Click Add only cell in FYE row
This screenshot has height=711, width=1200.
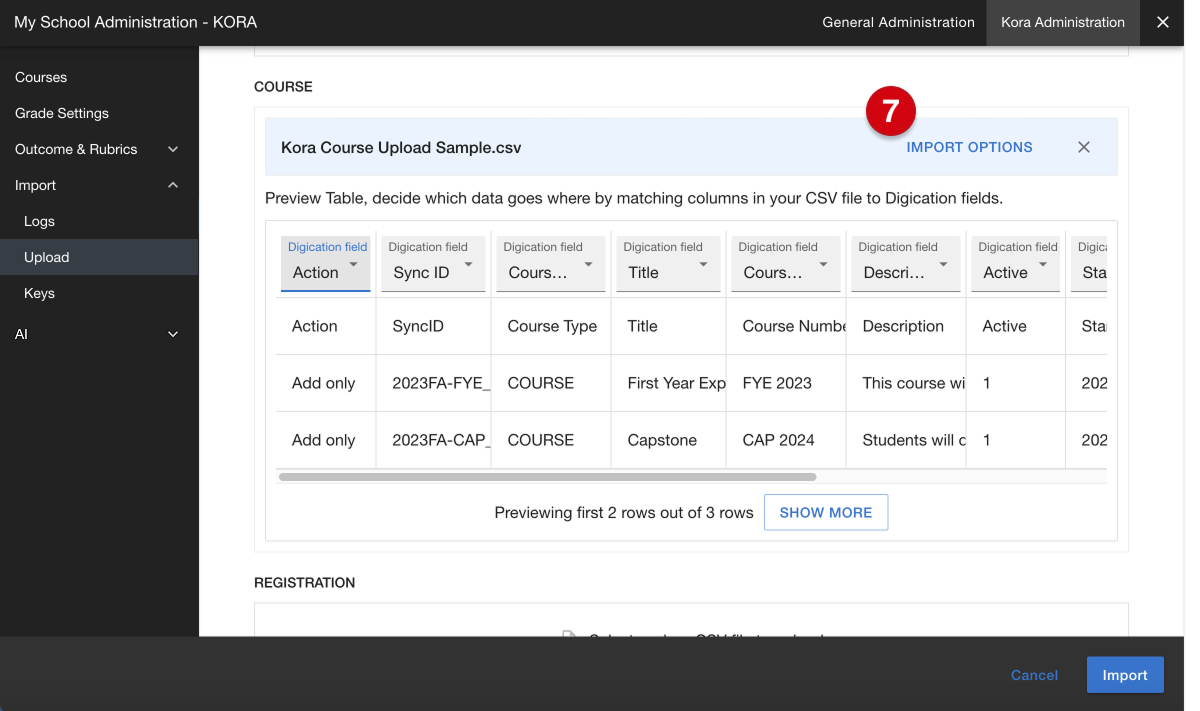point(326,383)
